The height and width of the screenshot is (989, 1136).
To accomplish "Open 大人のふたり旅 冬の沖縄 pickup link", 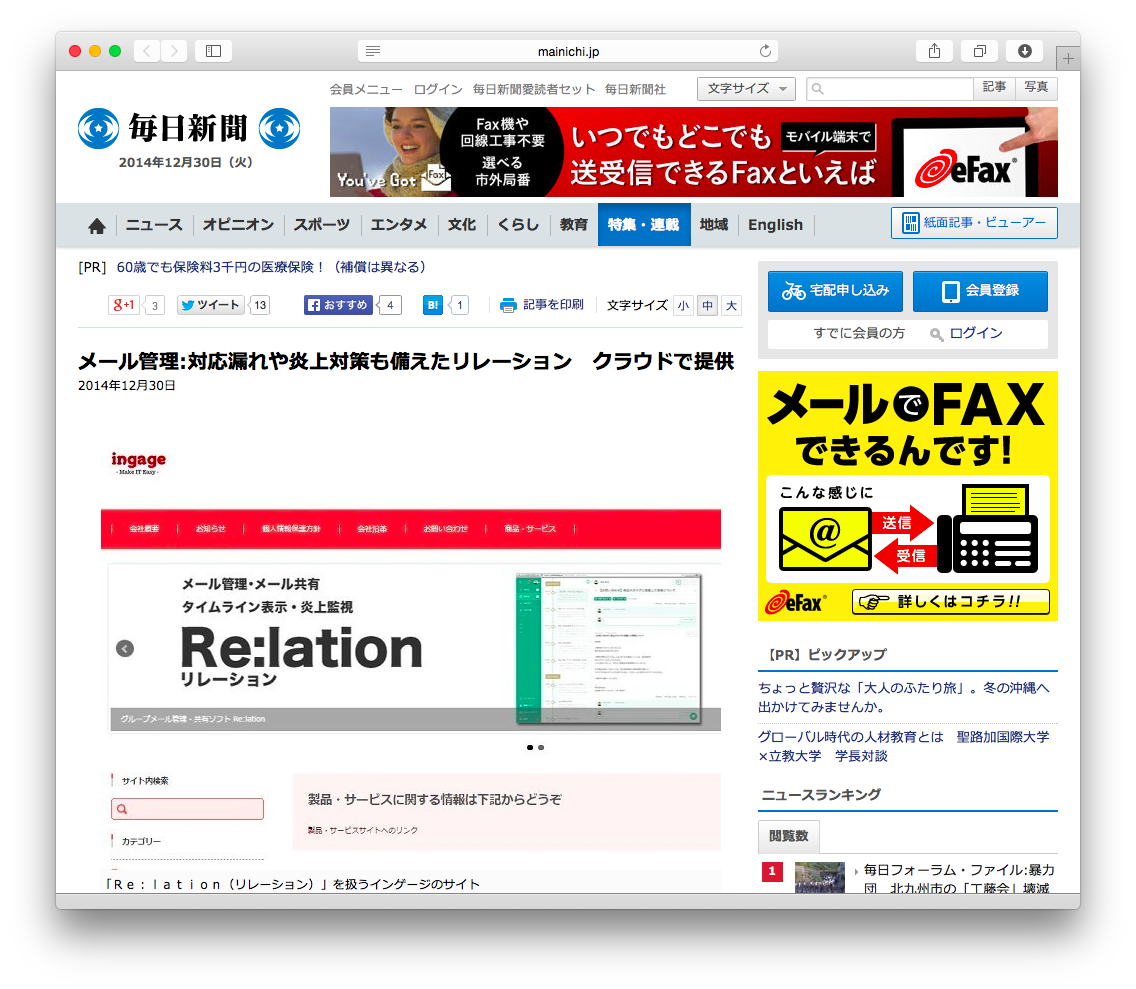I will (x=903, y=697).
